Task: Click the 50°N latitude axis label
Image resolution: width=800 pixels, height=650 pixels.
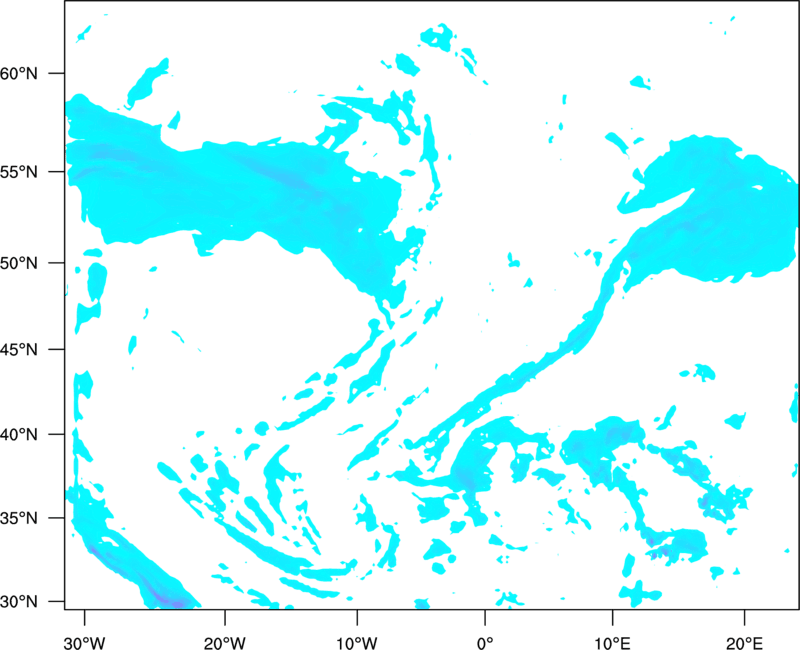Action: click(x=19, y=263)
